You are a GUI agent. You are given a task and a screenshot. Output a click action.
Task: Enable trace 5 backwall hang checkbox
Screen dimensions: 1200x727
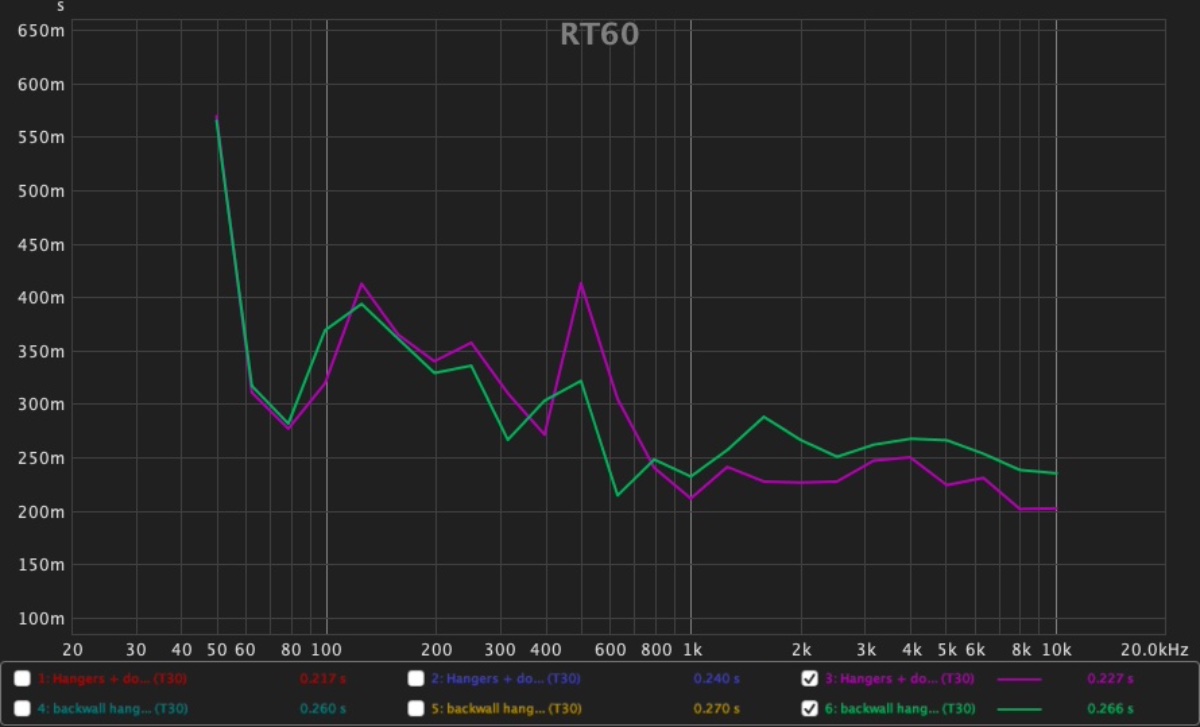point(416,709)
